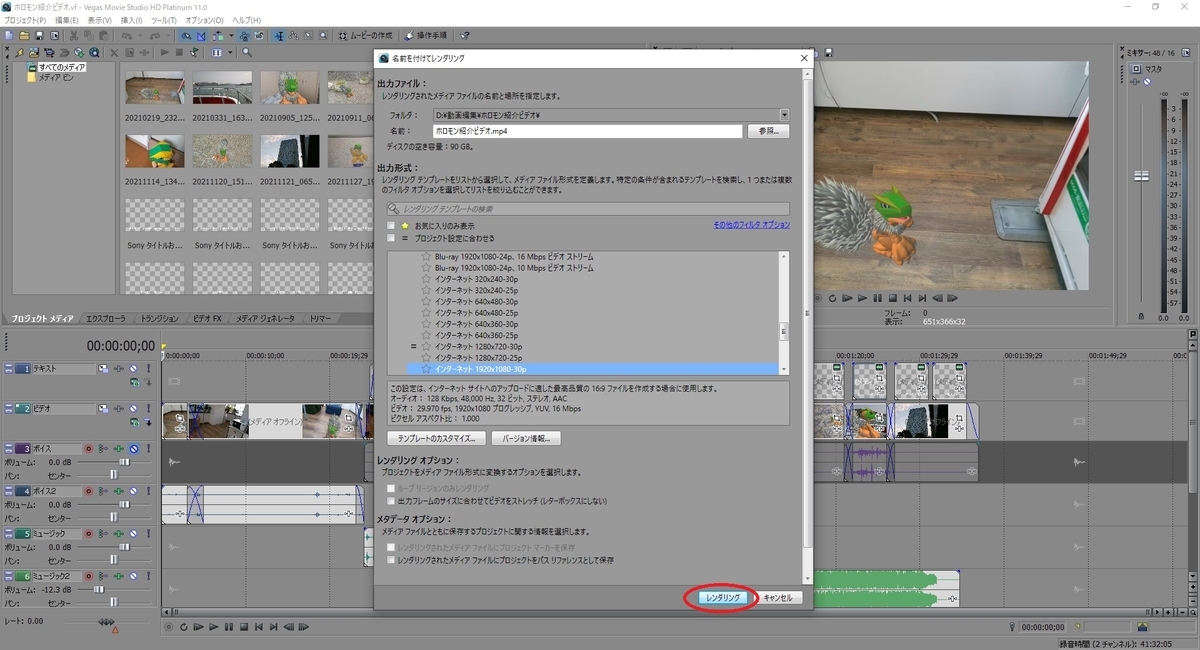Click the playback rate slider handle
Screen dimensions: 1200x650
coord(106,622)
